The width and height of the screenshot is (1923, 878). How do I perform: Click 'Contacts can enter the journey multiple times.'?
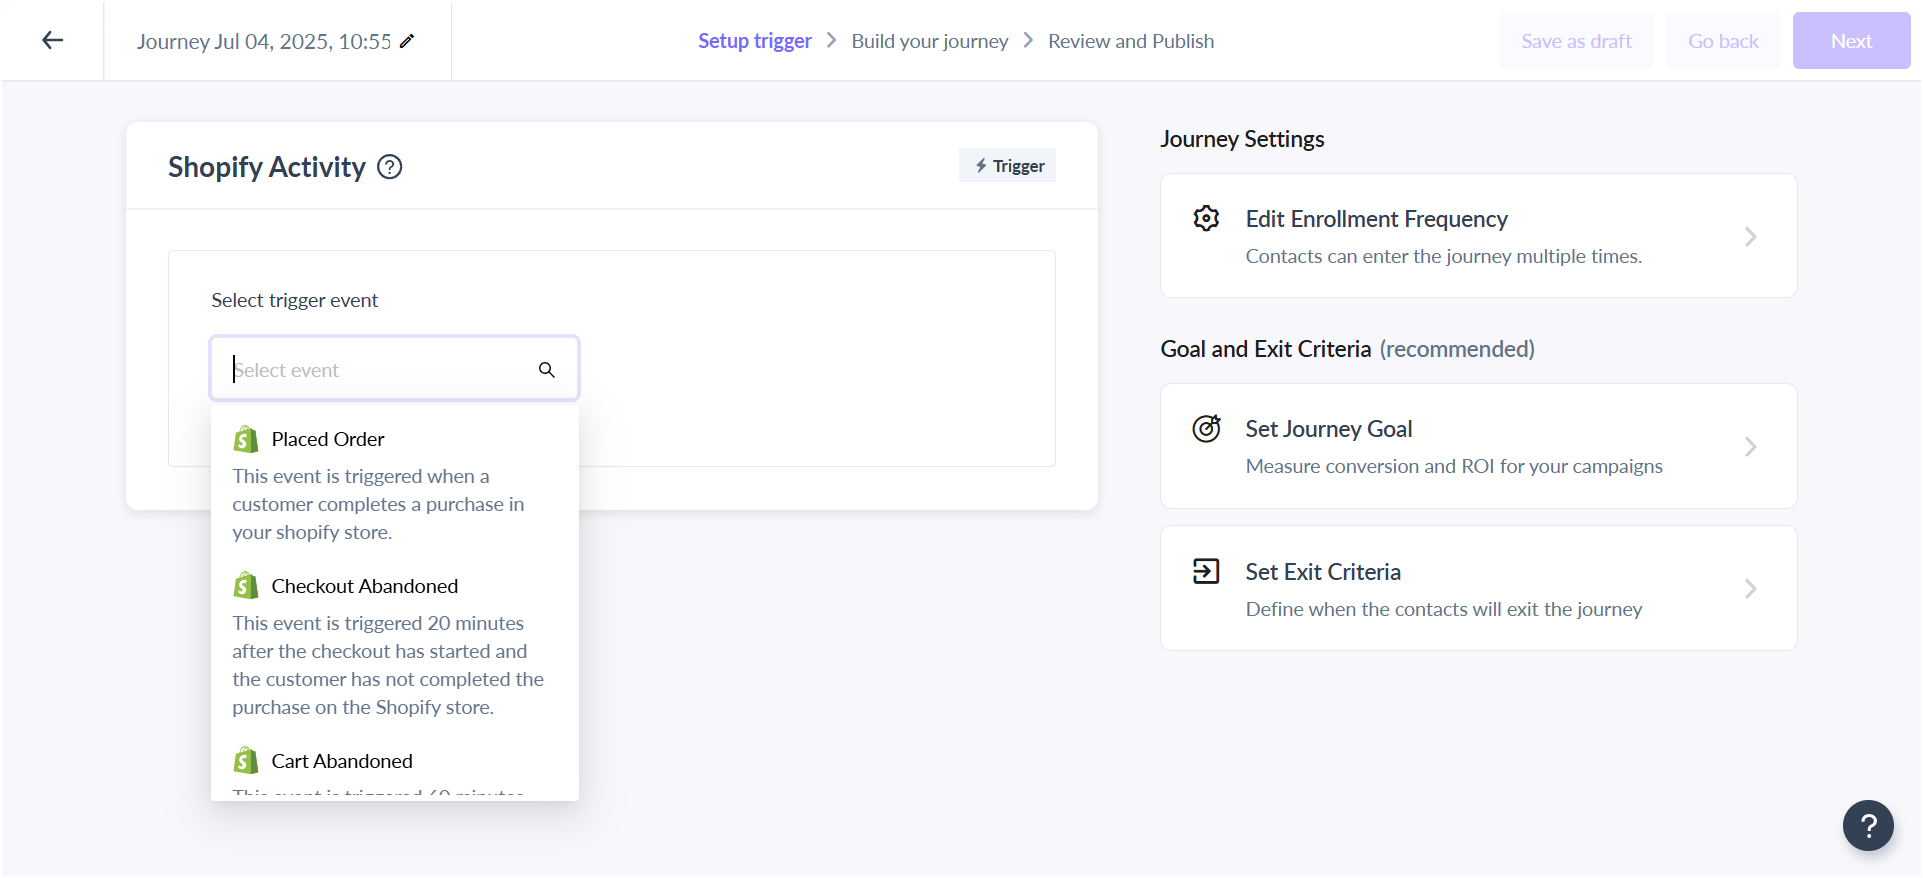1444,256
